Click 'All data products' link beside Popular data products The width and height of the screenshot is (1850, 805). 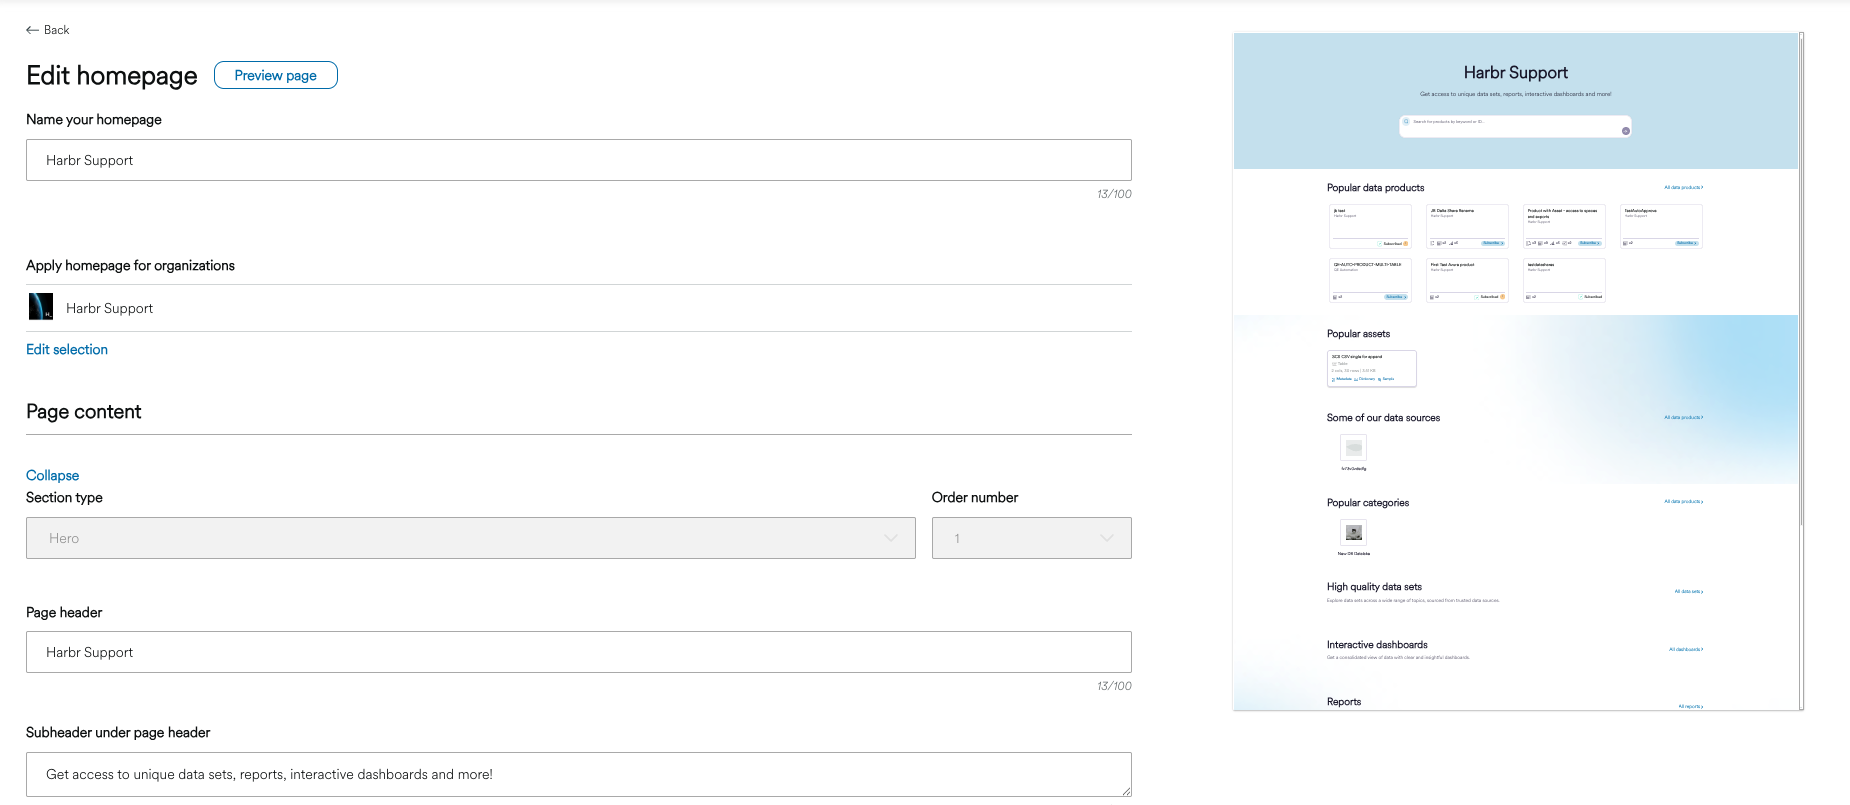[x=1683, y=187]
